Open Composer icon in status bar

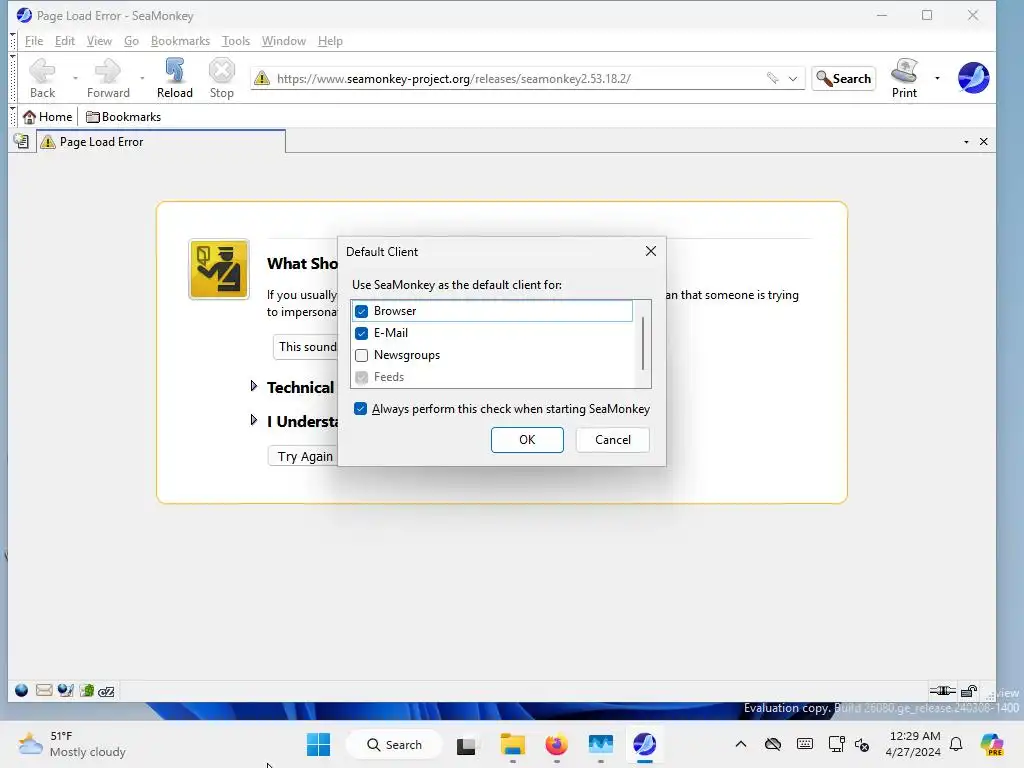pyautogui.click(x=65, y=690)
